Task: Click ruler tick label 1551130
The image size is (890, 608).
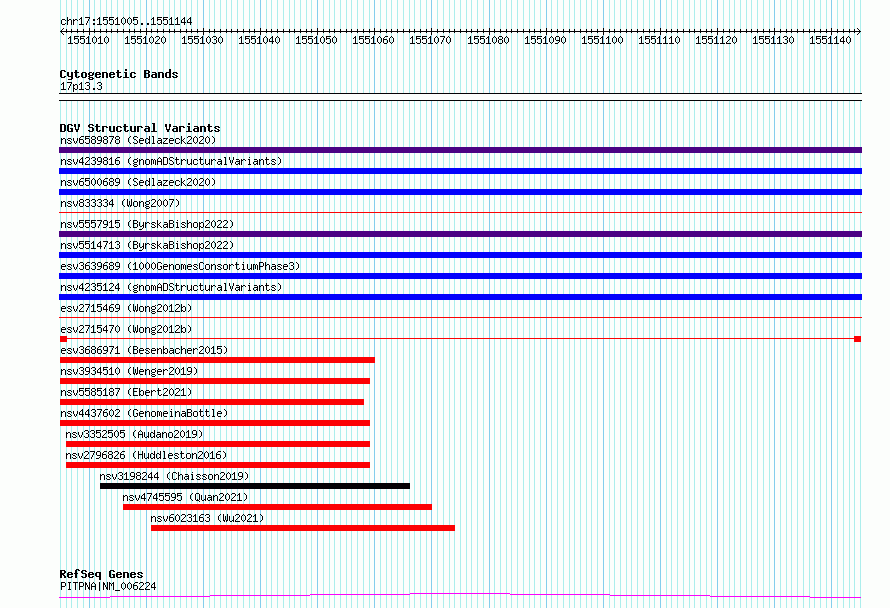Action: click(773, 40)
